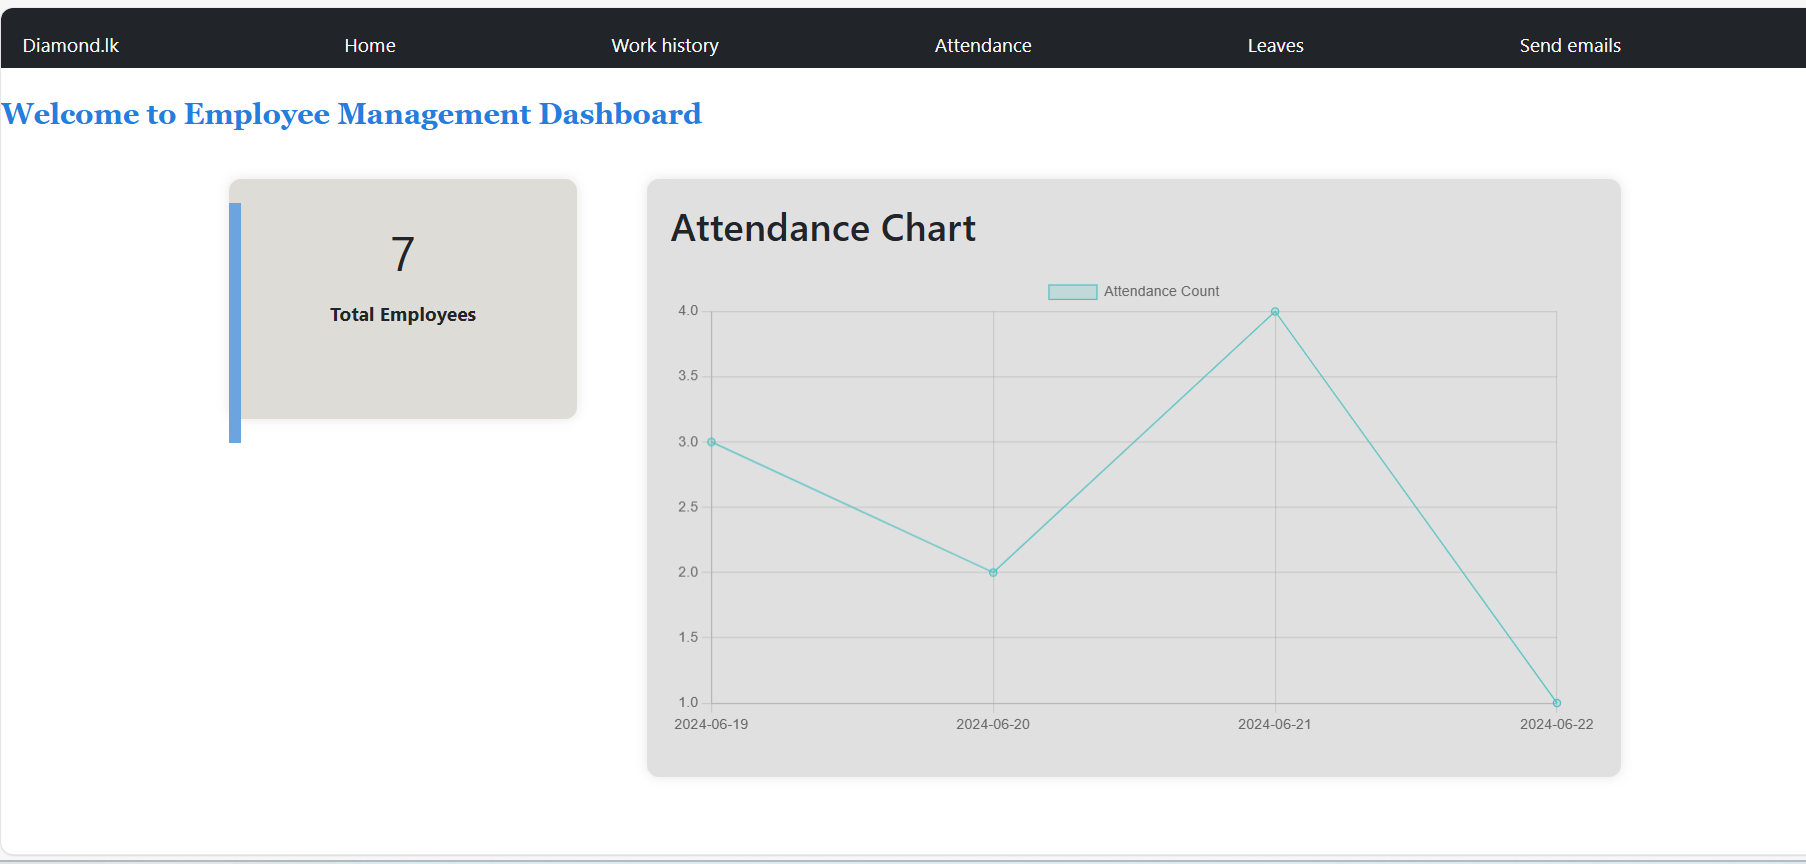Click the employee count number 7
1806x864 pixels.
click(403, 254)
